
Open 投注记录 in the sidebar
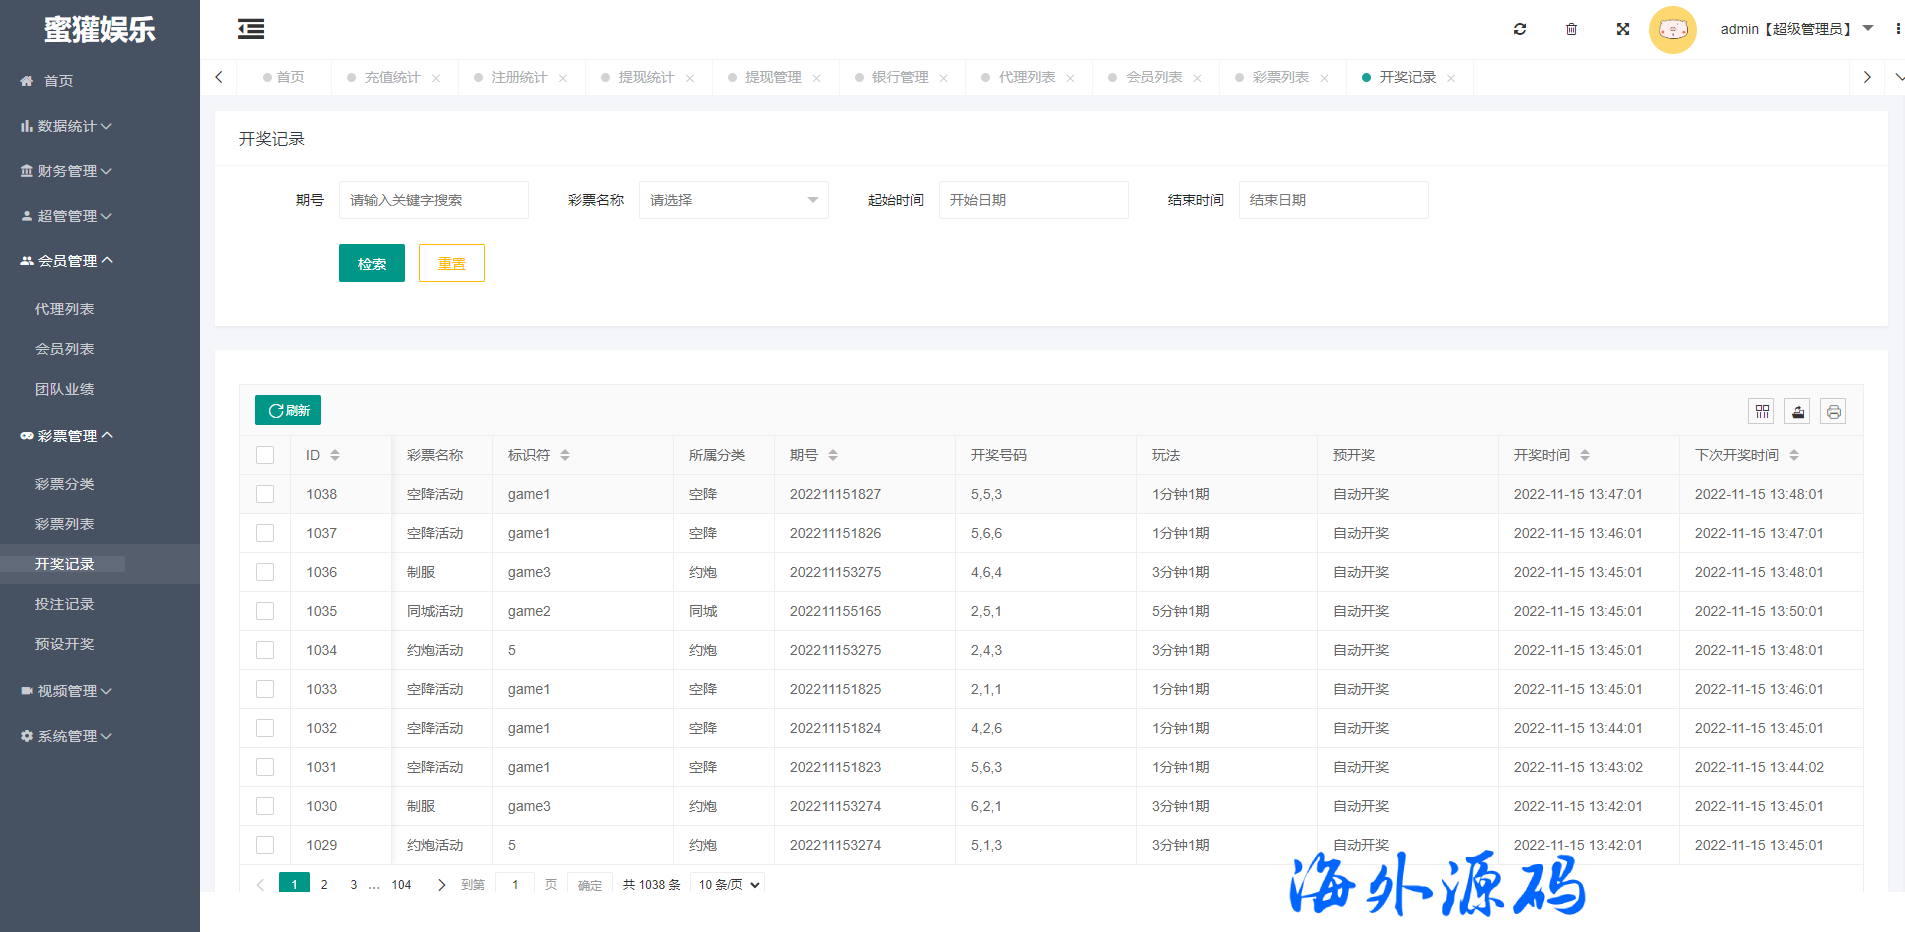64,604
